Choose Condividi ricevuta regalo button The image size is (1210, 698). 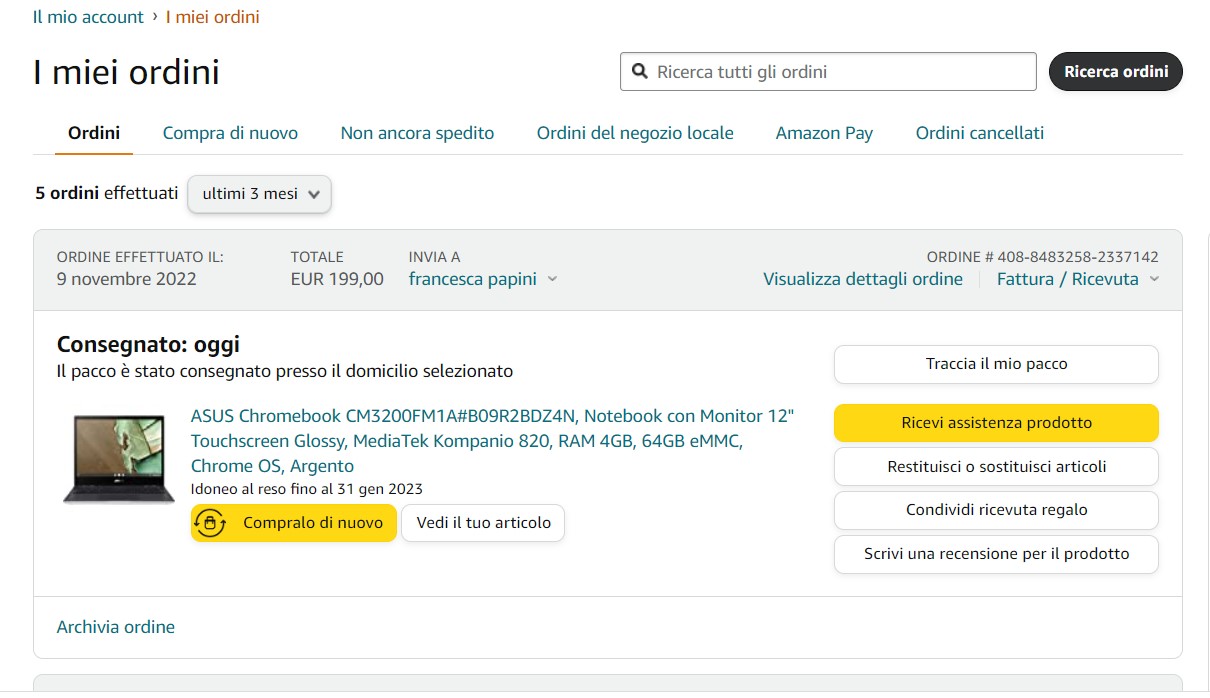(x=996, y=510)
